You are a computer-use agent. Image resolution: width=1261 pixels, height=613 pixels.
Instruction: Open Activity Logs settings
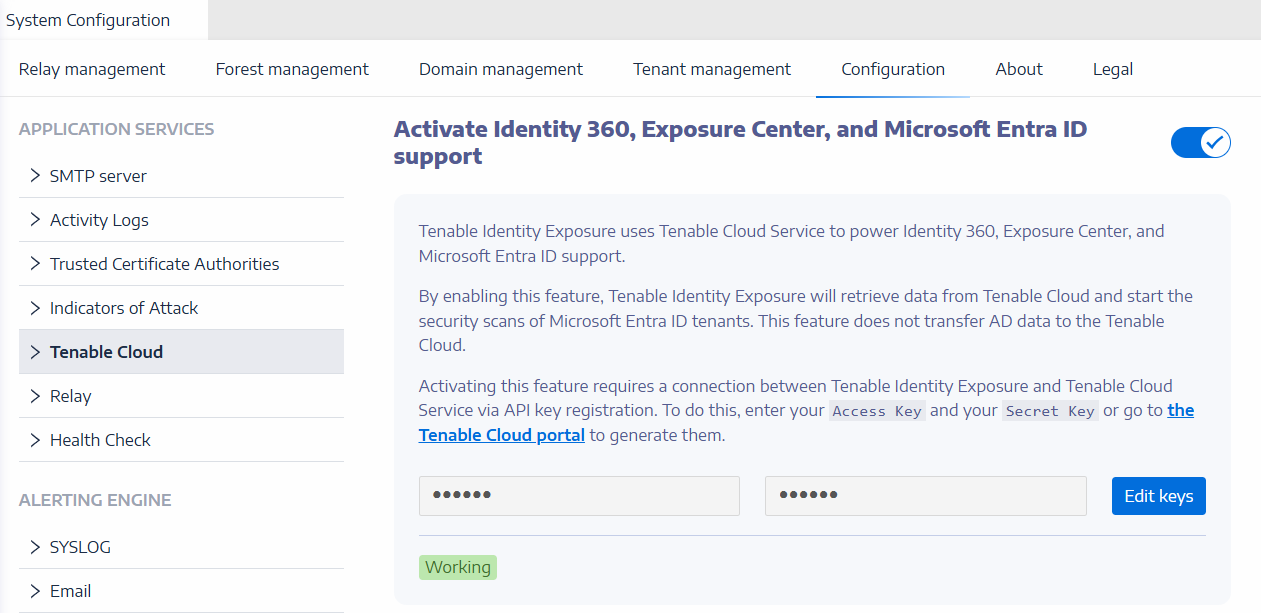click(181, 220)
